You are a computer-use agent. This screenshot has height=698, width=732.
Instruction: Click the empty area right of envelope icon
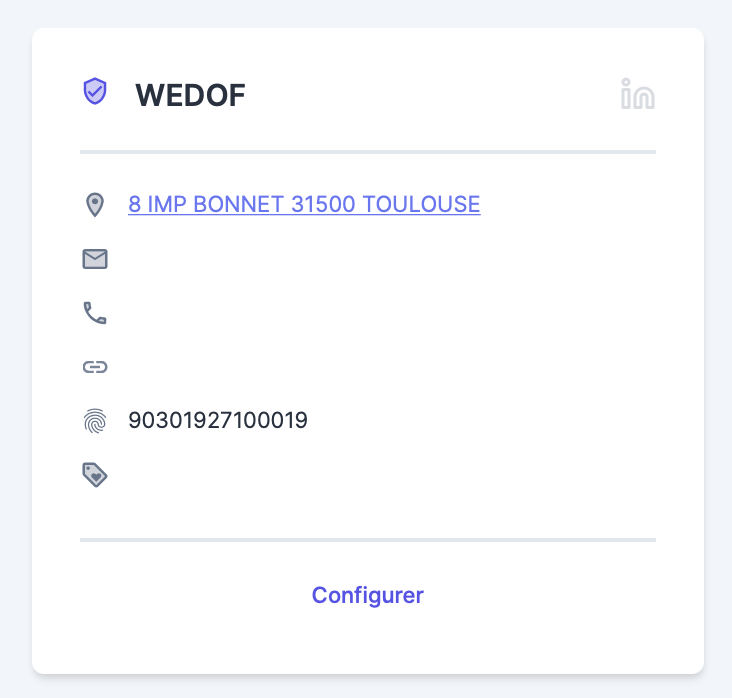pyautogui.click(x=300, y=260)
